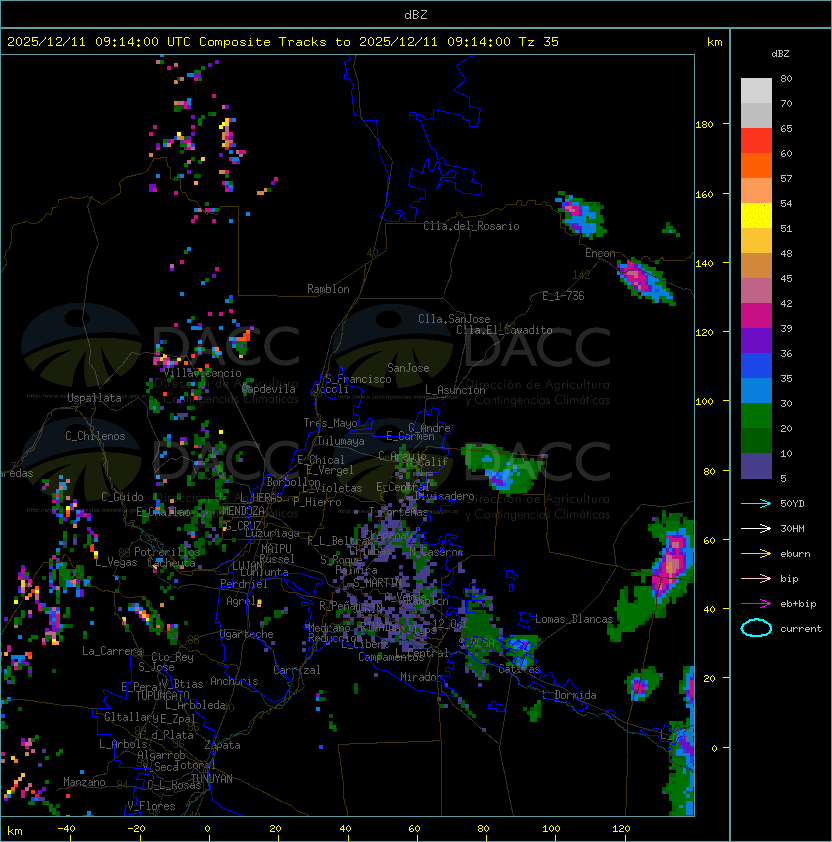Image resolution: width=832 pixels, height=842 pixels.
Task: Click the 60 dBZ orange swatch
Action: [x=756, y=165]
